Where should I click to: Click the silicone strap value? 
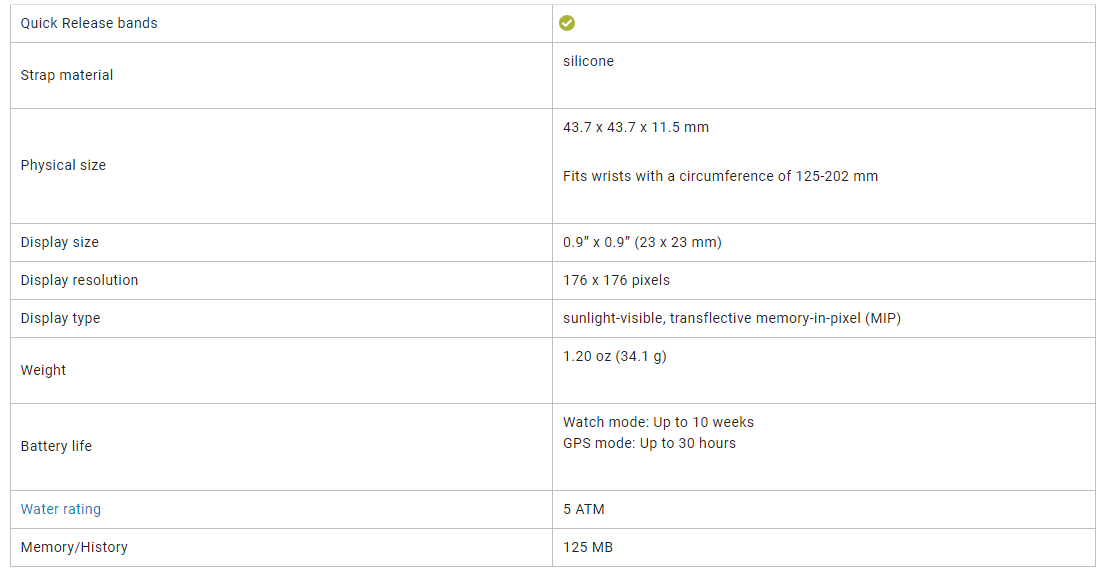click(x=588, y=61)
